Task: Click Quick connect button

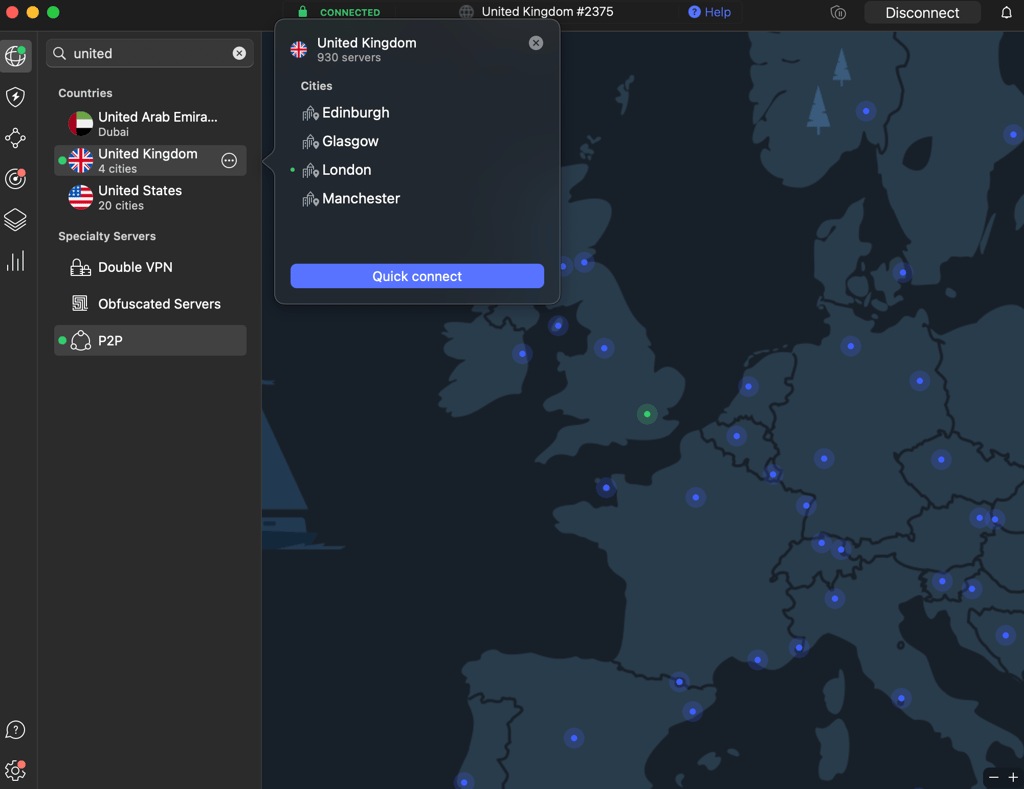Action: click(417, 276)
